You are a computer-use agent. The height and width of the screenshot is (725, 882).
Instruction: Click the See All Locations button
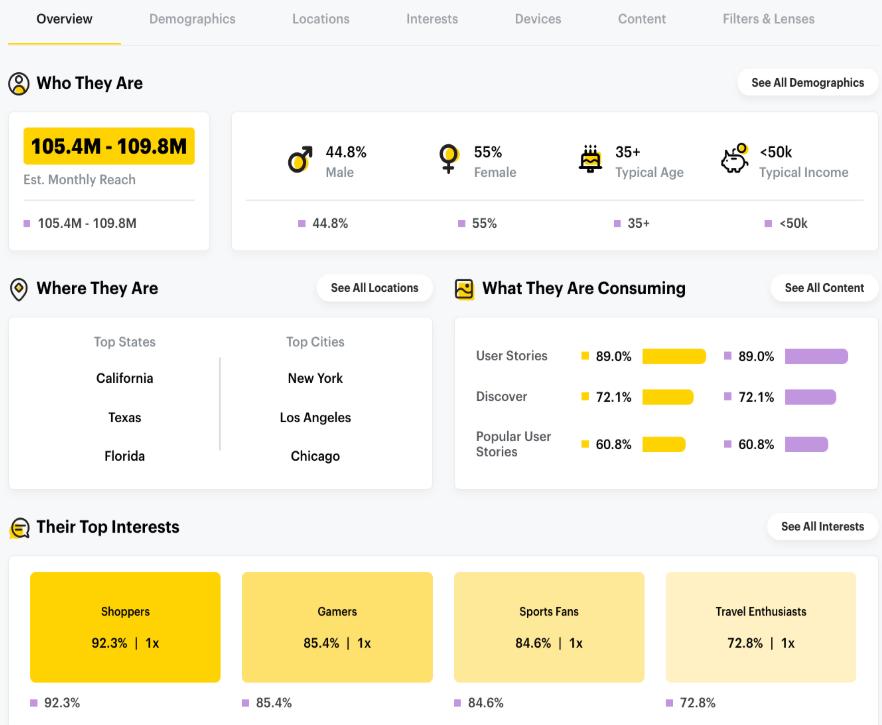coord(374,288)
